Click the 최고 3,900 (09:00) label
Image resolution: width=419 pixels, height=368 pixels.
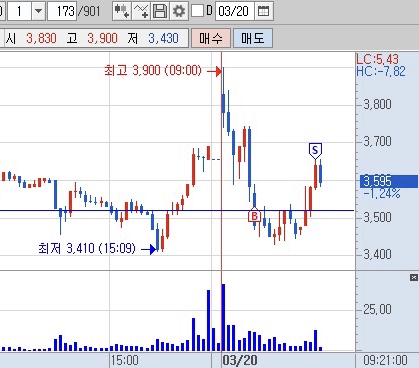(153, 71)
